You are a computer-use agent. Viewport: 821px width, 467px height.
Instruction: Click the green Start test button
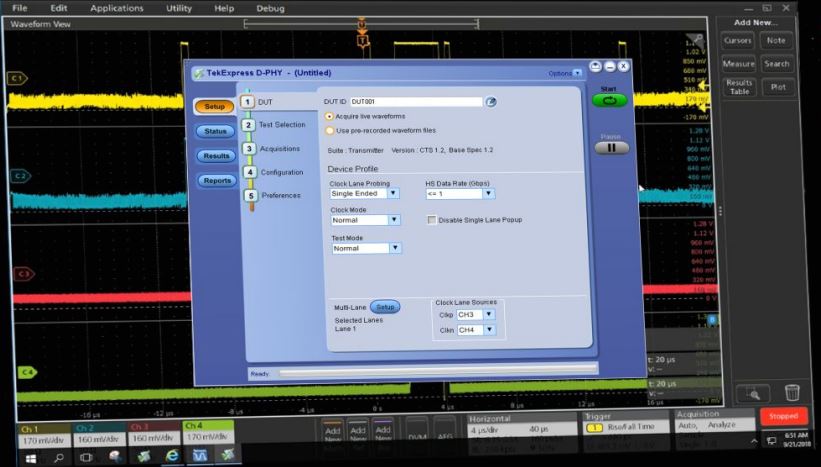[x=609, y=101]
